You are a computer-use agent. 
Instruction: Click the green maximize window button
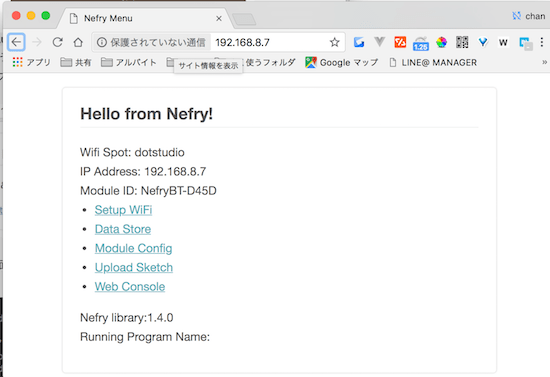click(x=46, y=15)
